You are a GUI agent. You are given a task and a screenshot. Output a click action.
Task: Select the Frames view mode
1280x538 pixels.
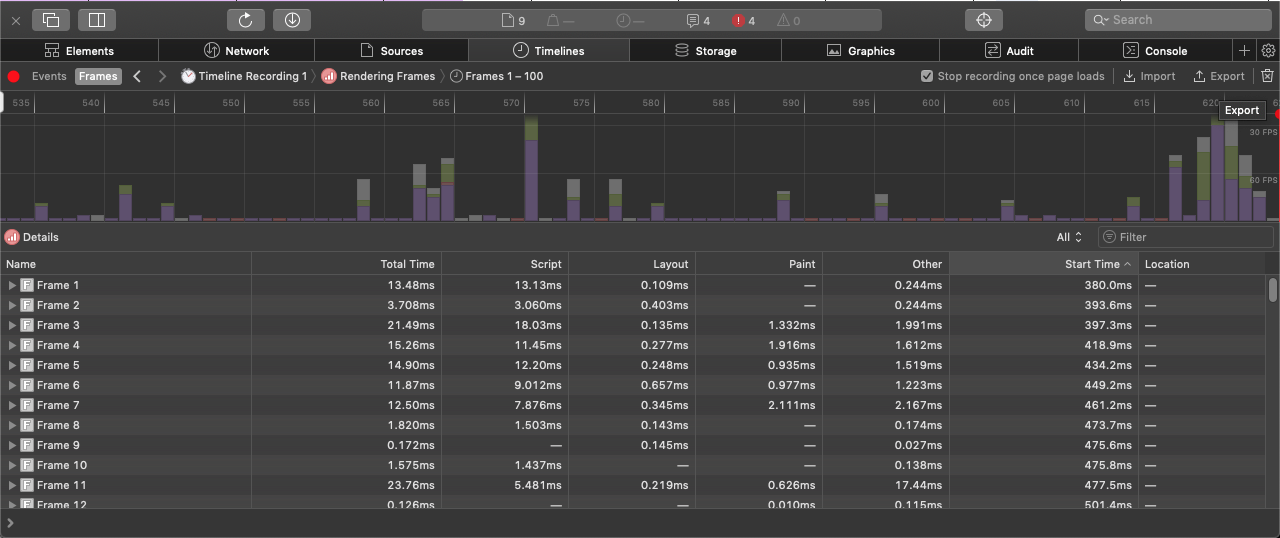tap(98, 76)
